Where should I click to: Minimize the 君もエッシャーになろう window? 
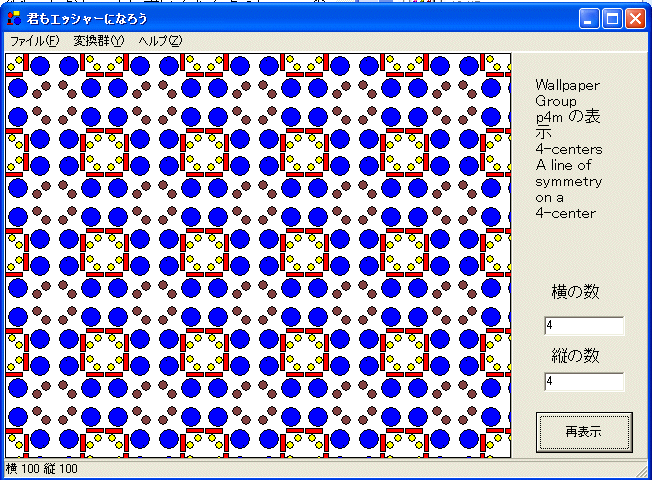coord(589,19)
